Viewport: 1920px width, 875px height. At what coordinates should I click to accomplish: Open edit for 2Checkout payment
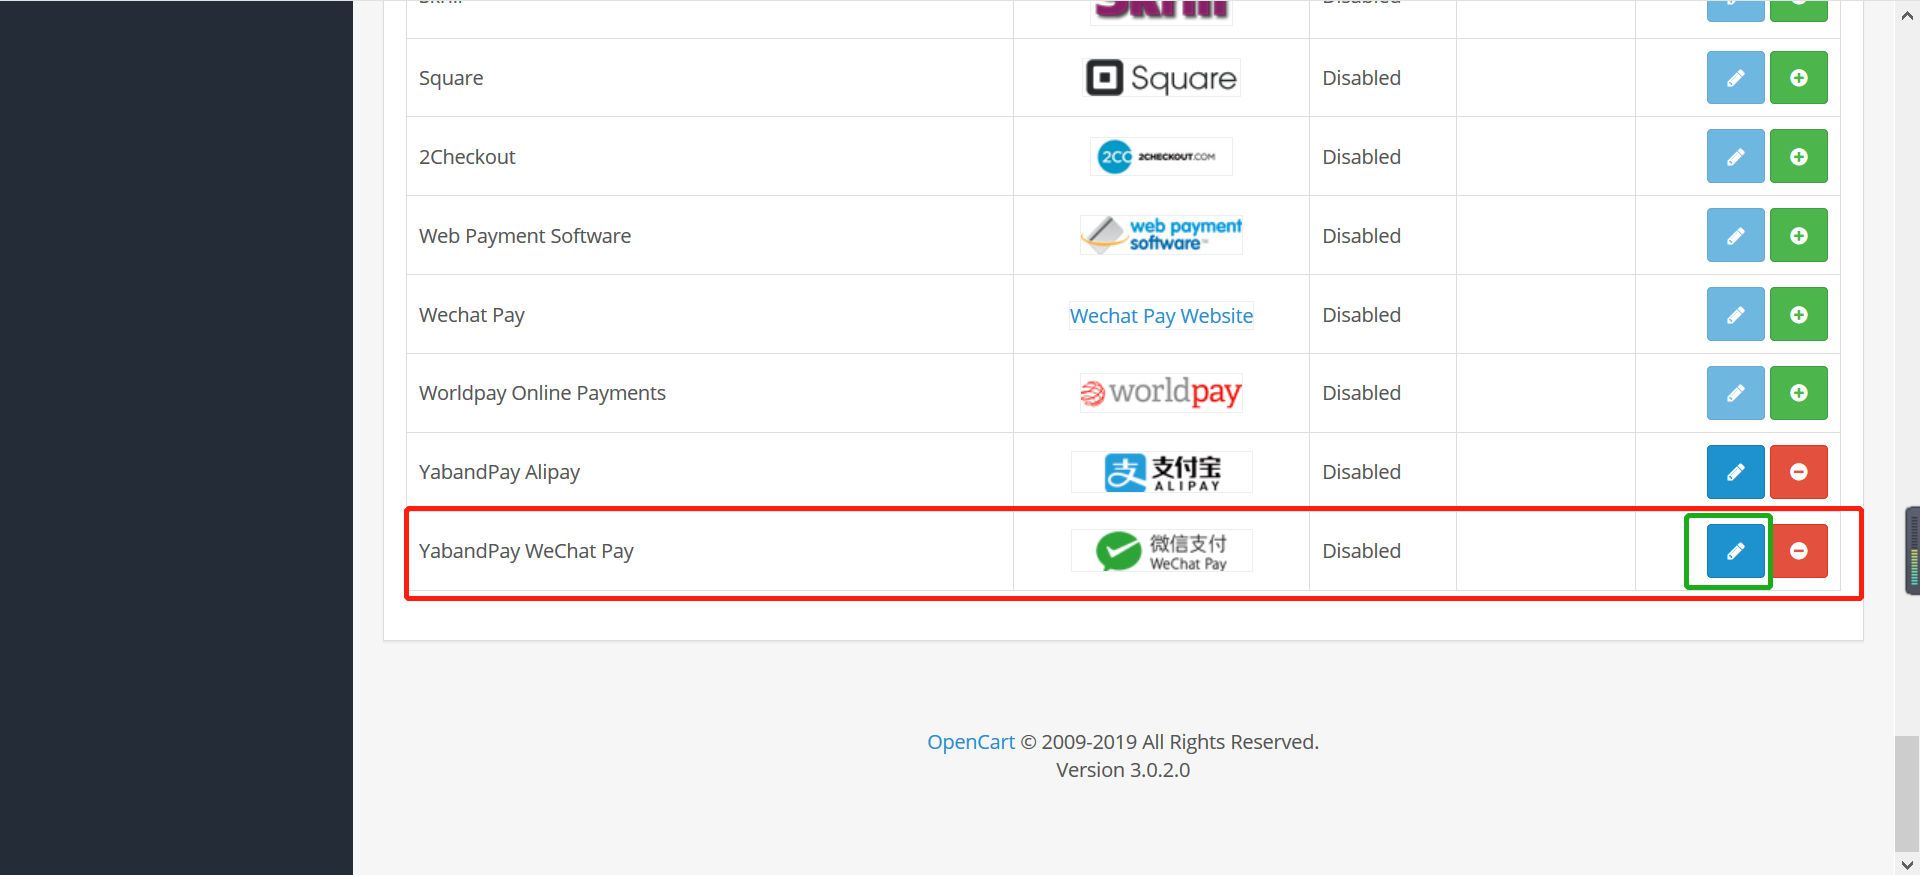tap(1735, 157)
